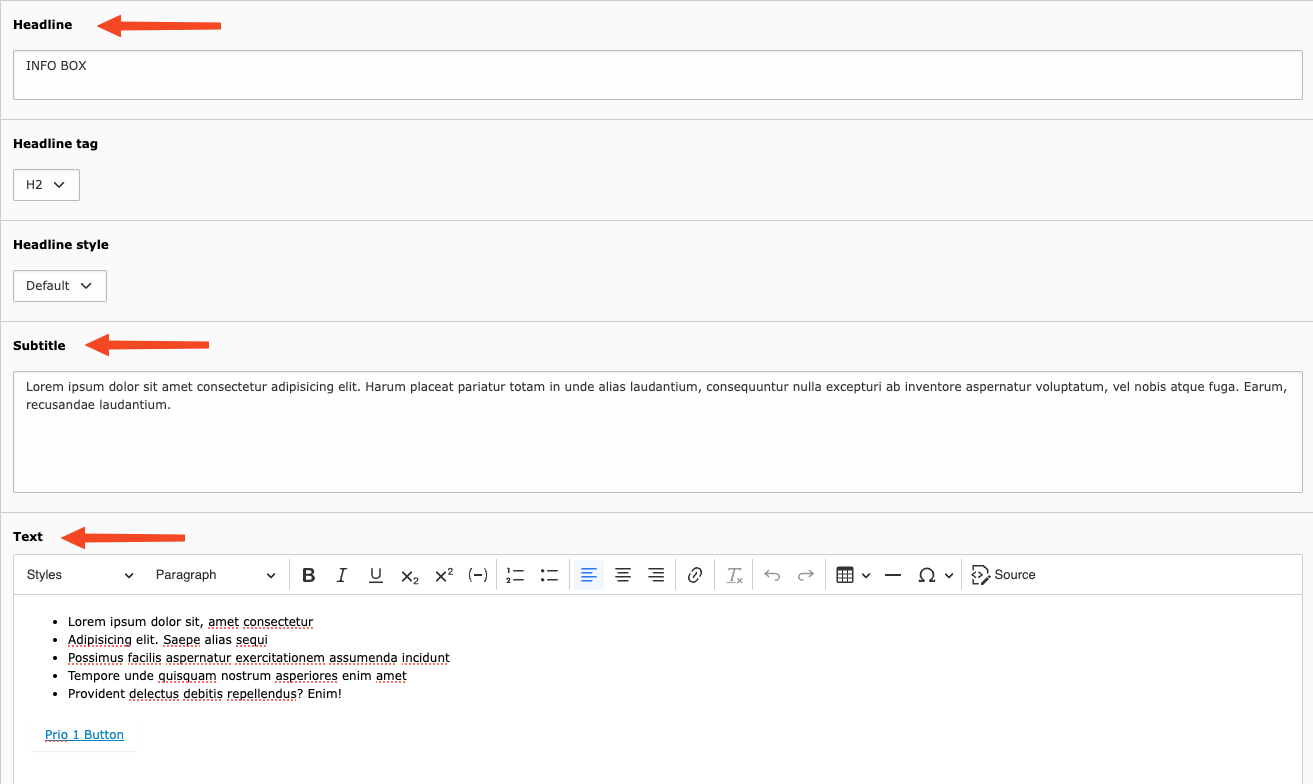
Task: Redo the last editor change
Action: 805,575
